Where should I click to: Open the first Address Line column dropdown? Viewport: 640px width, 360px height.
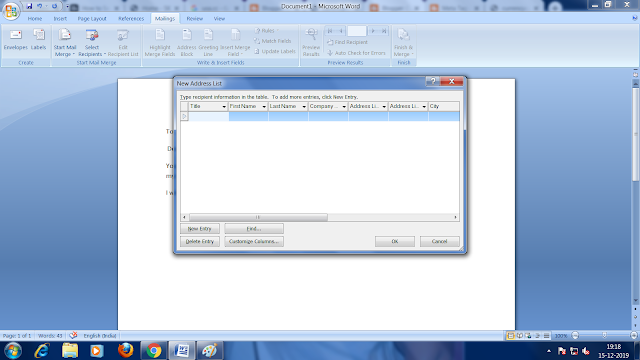click(x=384, y=107)
